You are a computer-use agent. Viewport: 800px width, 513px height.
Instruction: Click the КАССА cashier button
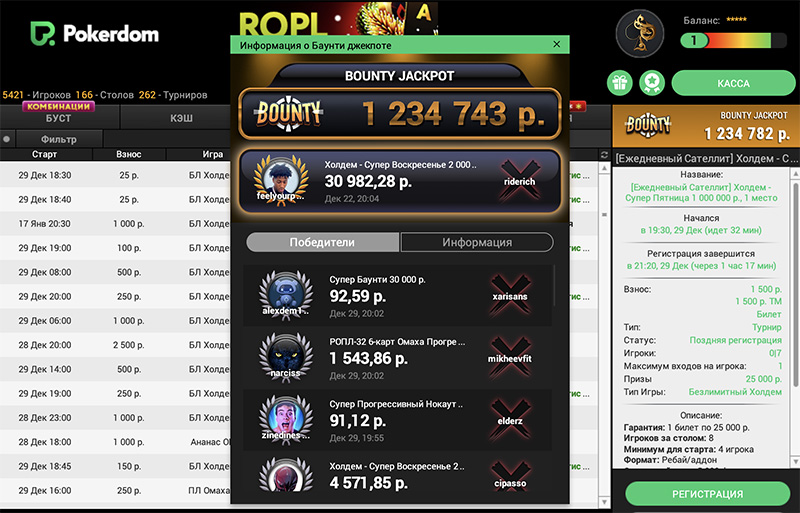coord(733,83)
